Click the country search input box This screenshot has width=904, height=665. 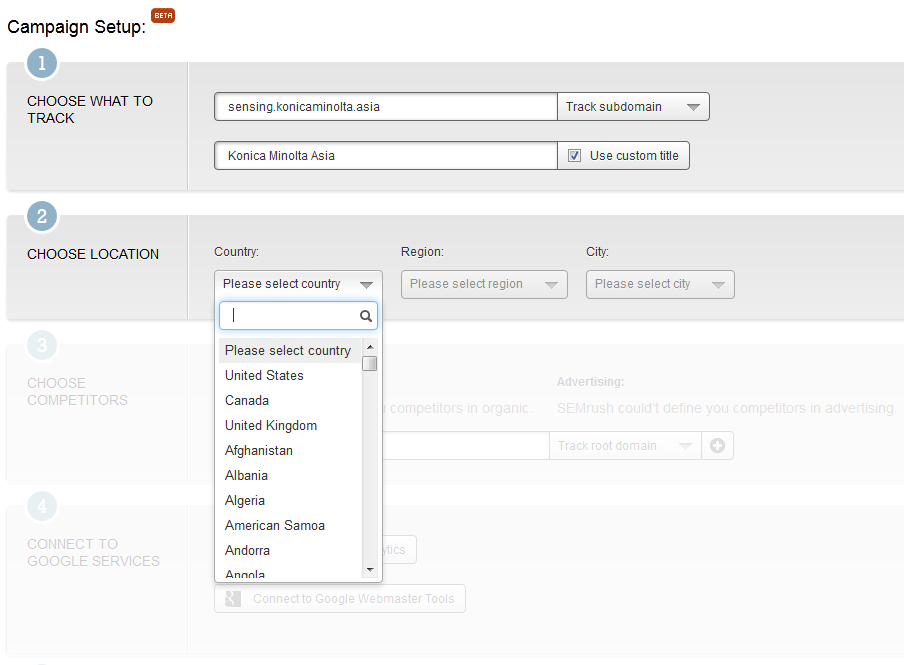point(298,315)
